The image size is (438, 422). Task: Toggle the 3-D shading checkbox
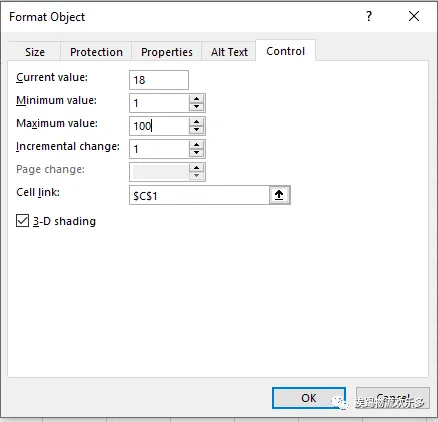(x=22, y=221)
